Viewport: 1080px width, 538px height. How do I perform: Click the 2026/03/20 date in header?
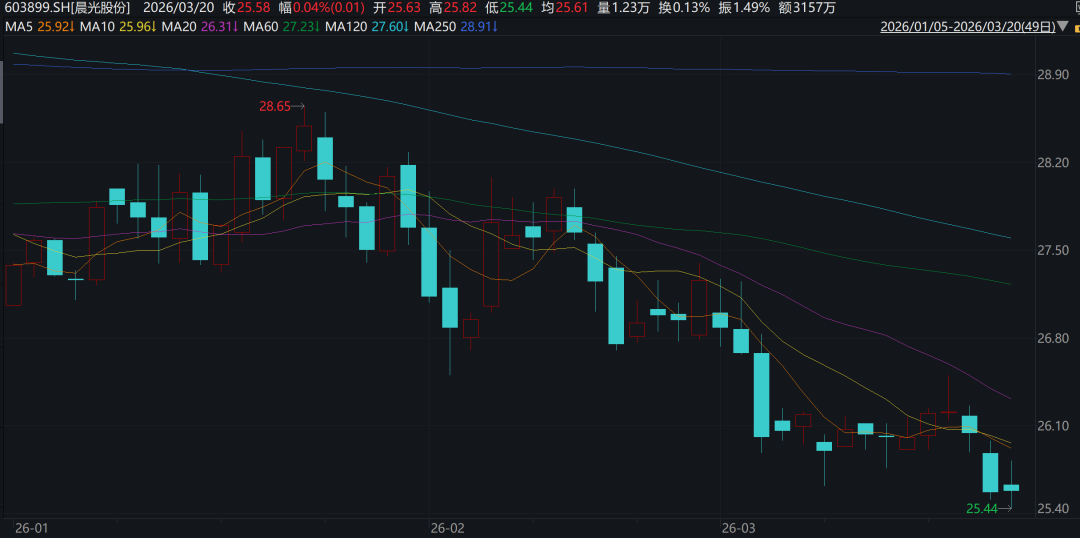[179, 8]
